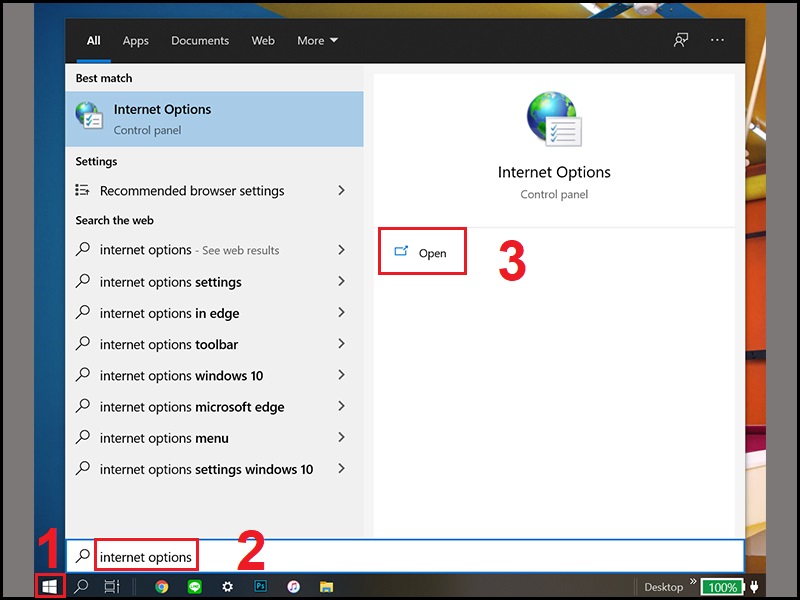Viewport: 800px width, 600px height.
Task: Expand chevron for 'See web results' row
Action: [341, 250]
